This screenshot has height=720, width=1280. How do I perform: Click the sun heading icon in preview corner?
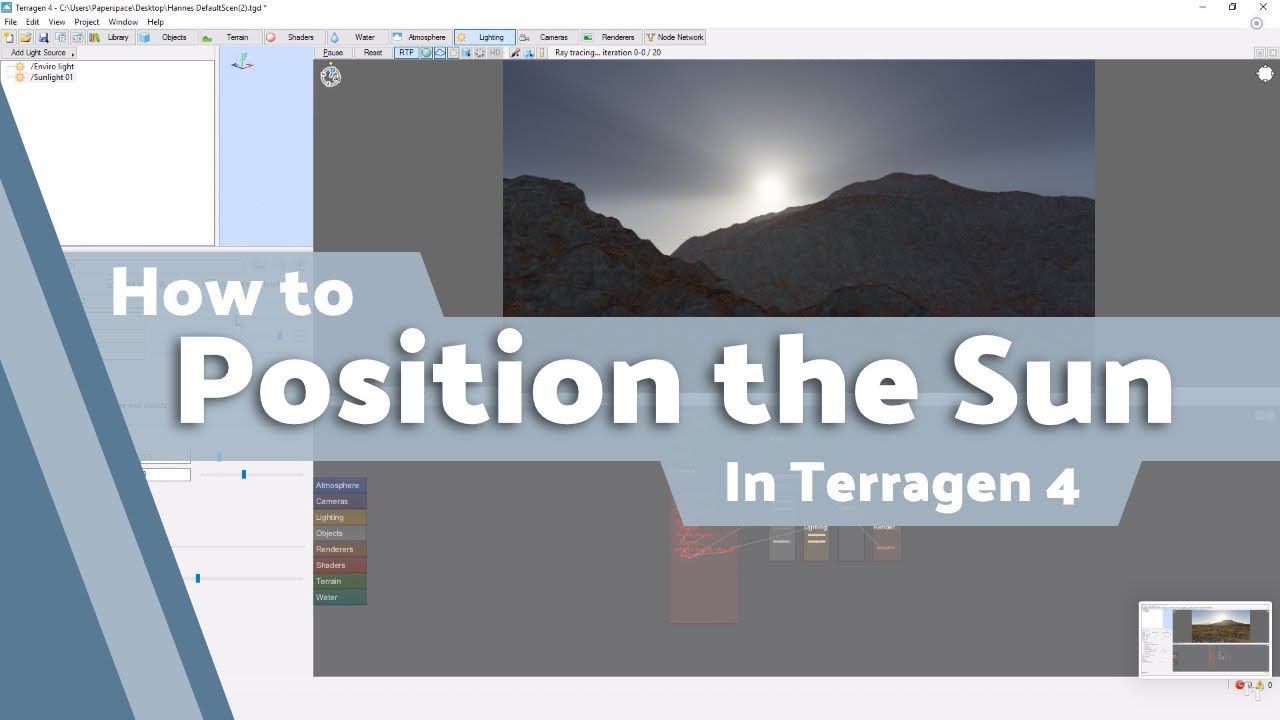click(1265, 74)
